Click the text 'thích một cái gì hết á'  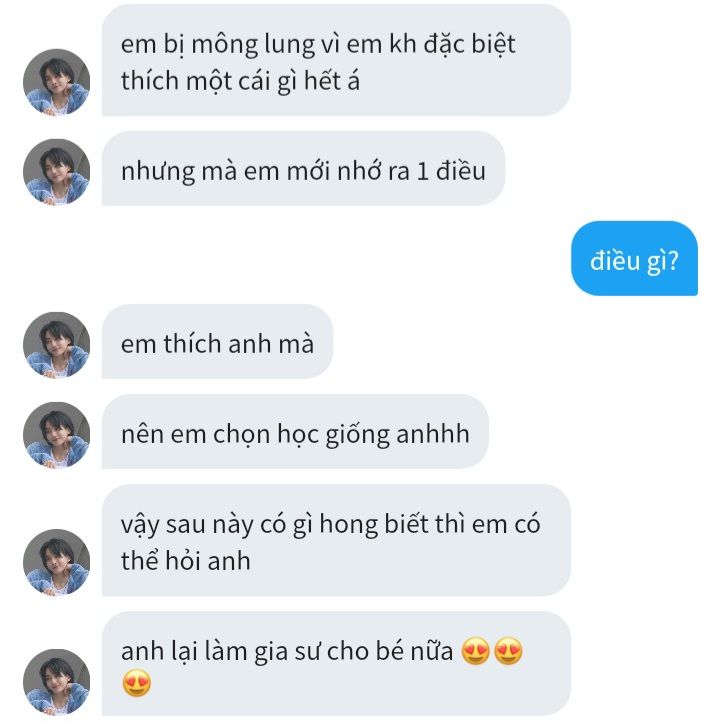click(x=240, y=82)
